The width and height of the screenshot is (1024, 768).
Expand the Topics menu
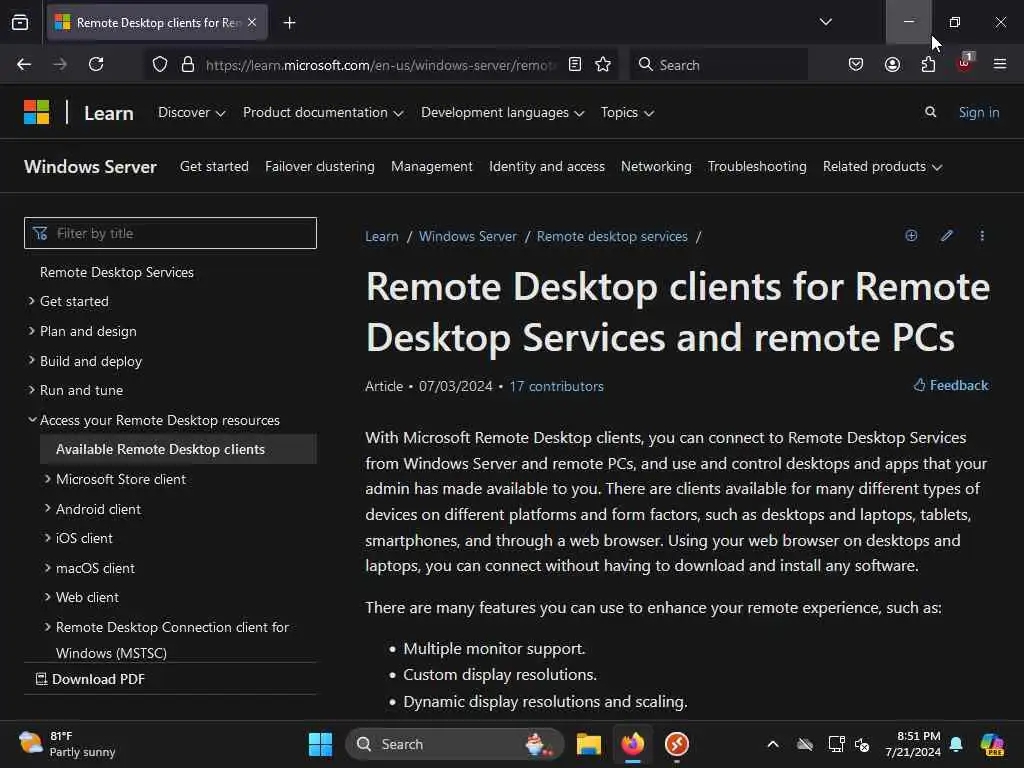[627, 112]
